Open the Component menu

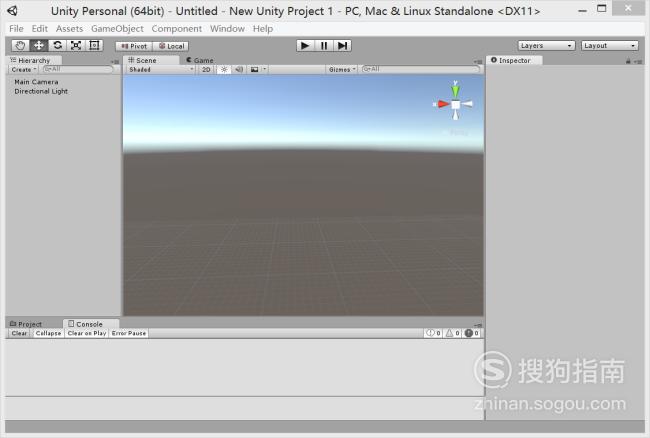(x=177, y=29)
